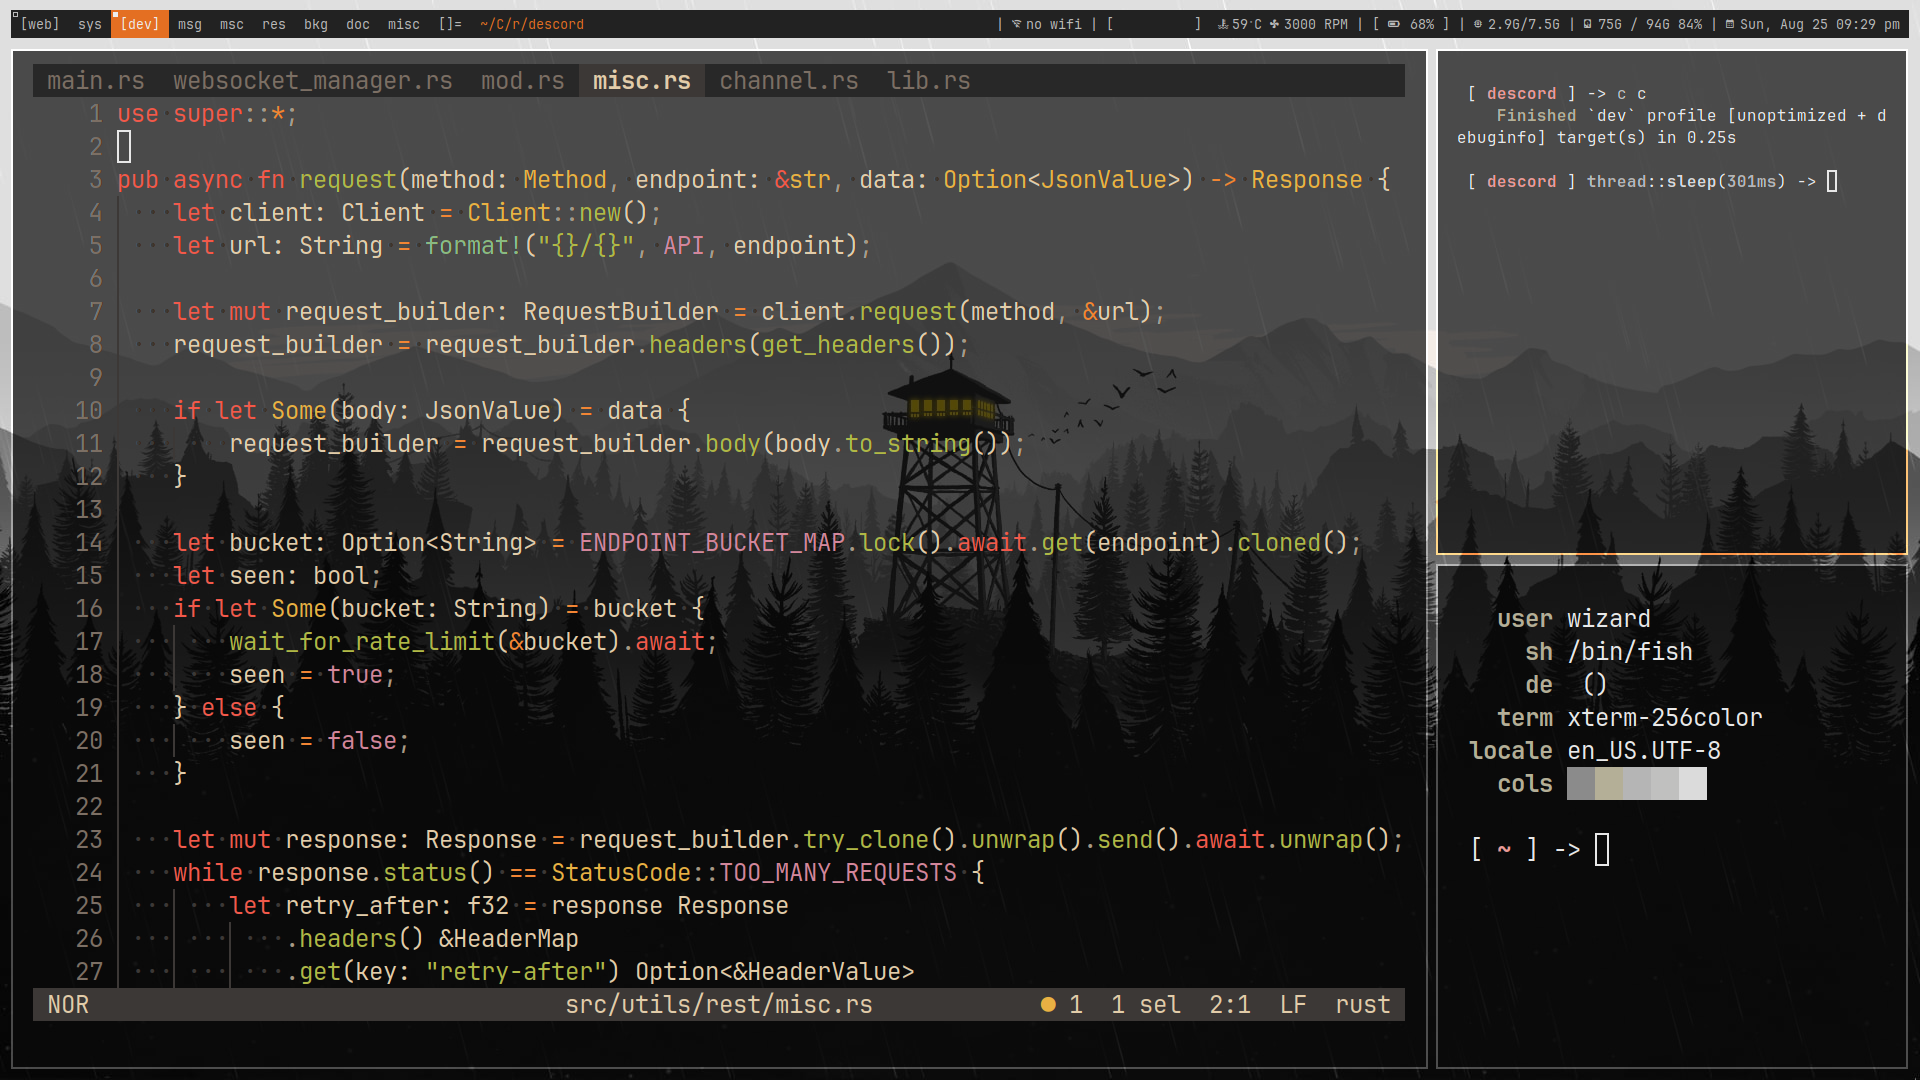Click the yellow modified indicator dot
1920x1080 pixels.
[1047, 1004]
